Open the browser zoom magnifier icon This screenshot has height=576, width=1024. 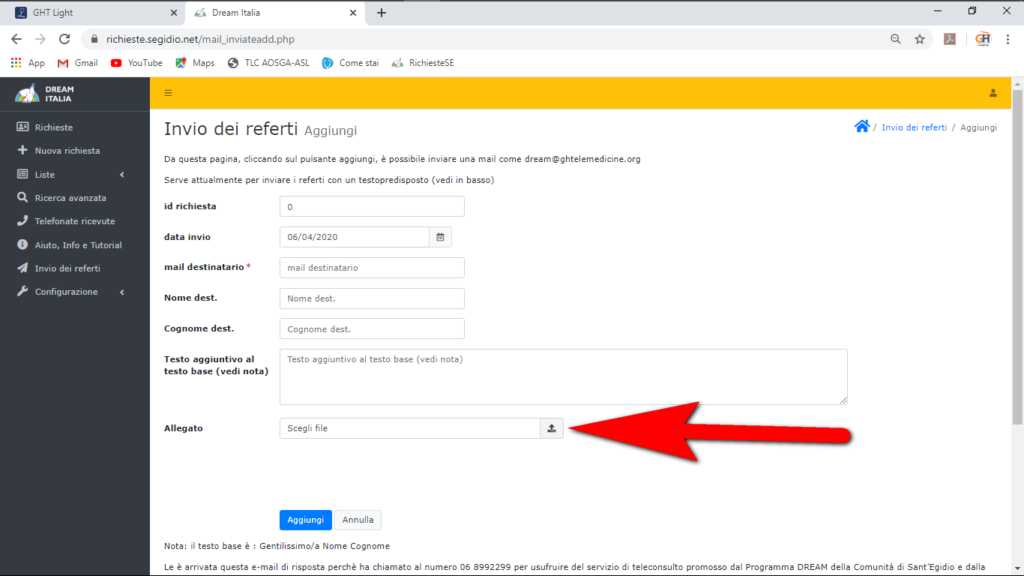pyautogui.click(x=895, y=39)
